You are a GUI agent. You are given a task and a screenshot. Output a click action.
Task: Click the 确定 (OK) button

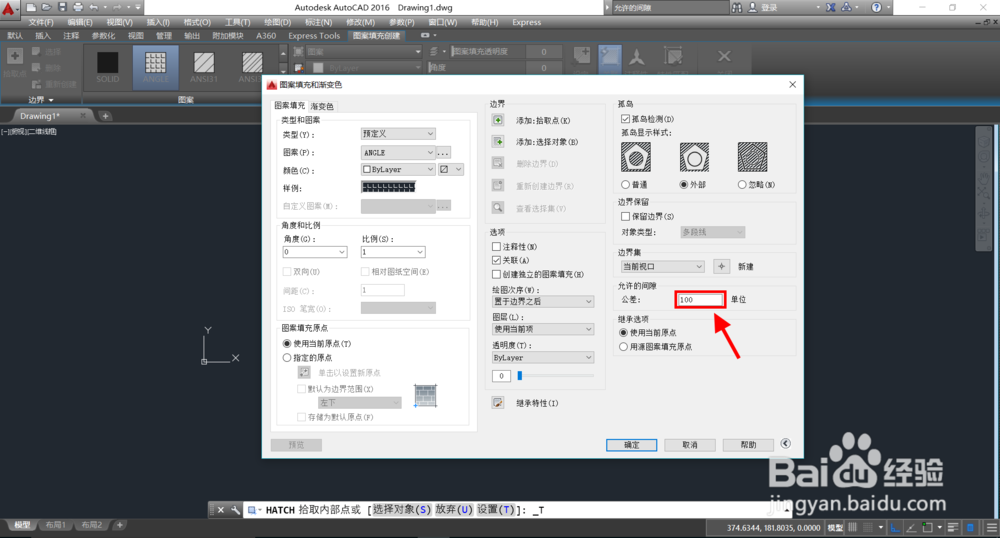(631, 445)
